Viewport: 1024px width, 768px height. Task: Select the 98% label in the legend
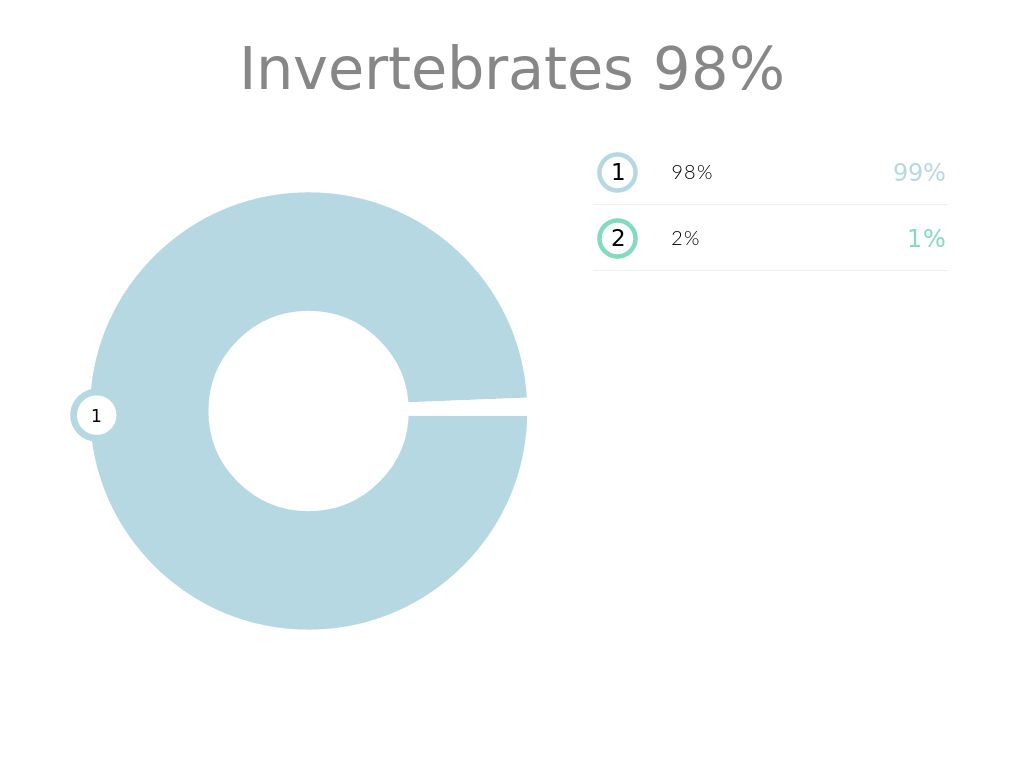pyautogui.click(x=691, y=173)
